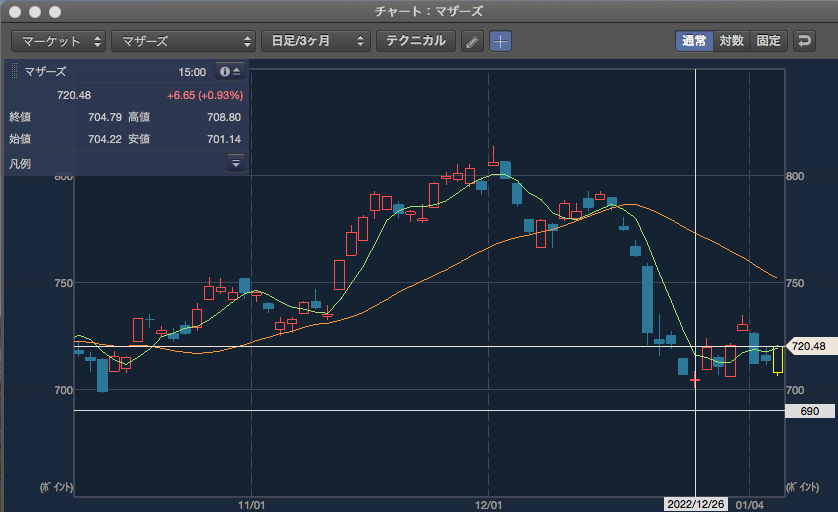The image size is (838, 512).
Task: Toggle the crosshair cursor tool
Action: 500,41
